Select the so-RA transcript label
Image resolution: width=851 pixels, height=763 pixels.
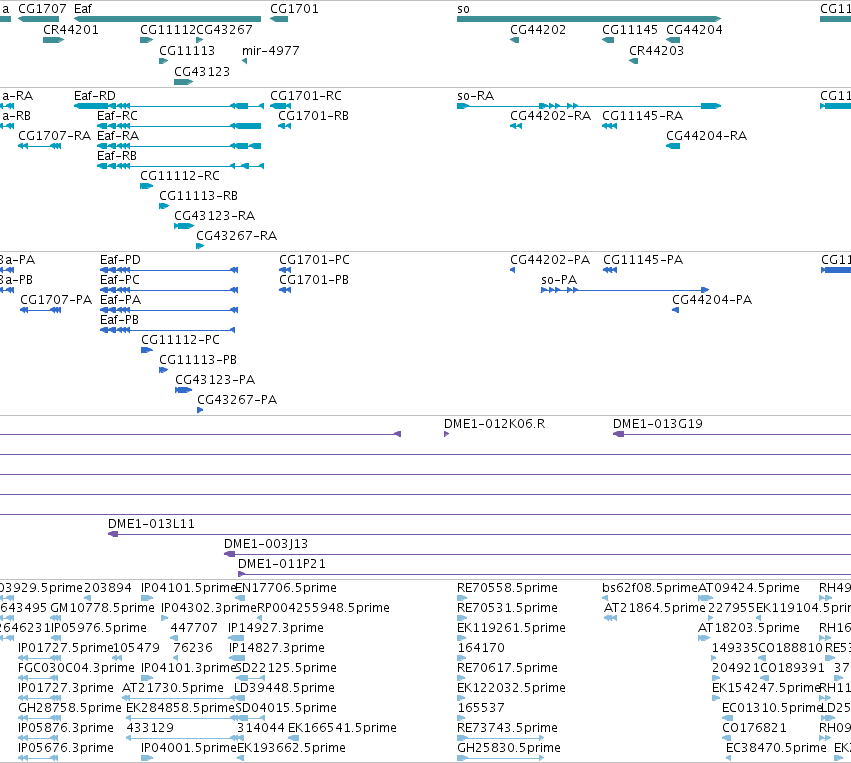tap(475, 96)
